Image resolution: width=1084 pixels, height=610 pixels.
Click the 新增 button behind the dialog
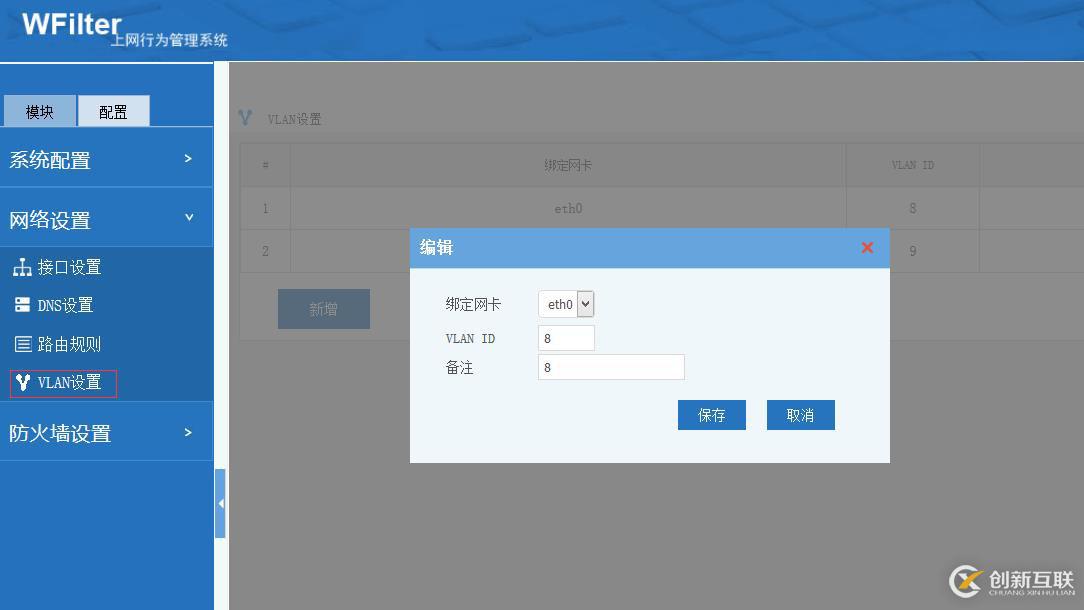click(324, 309)
